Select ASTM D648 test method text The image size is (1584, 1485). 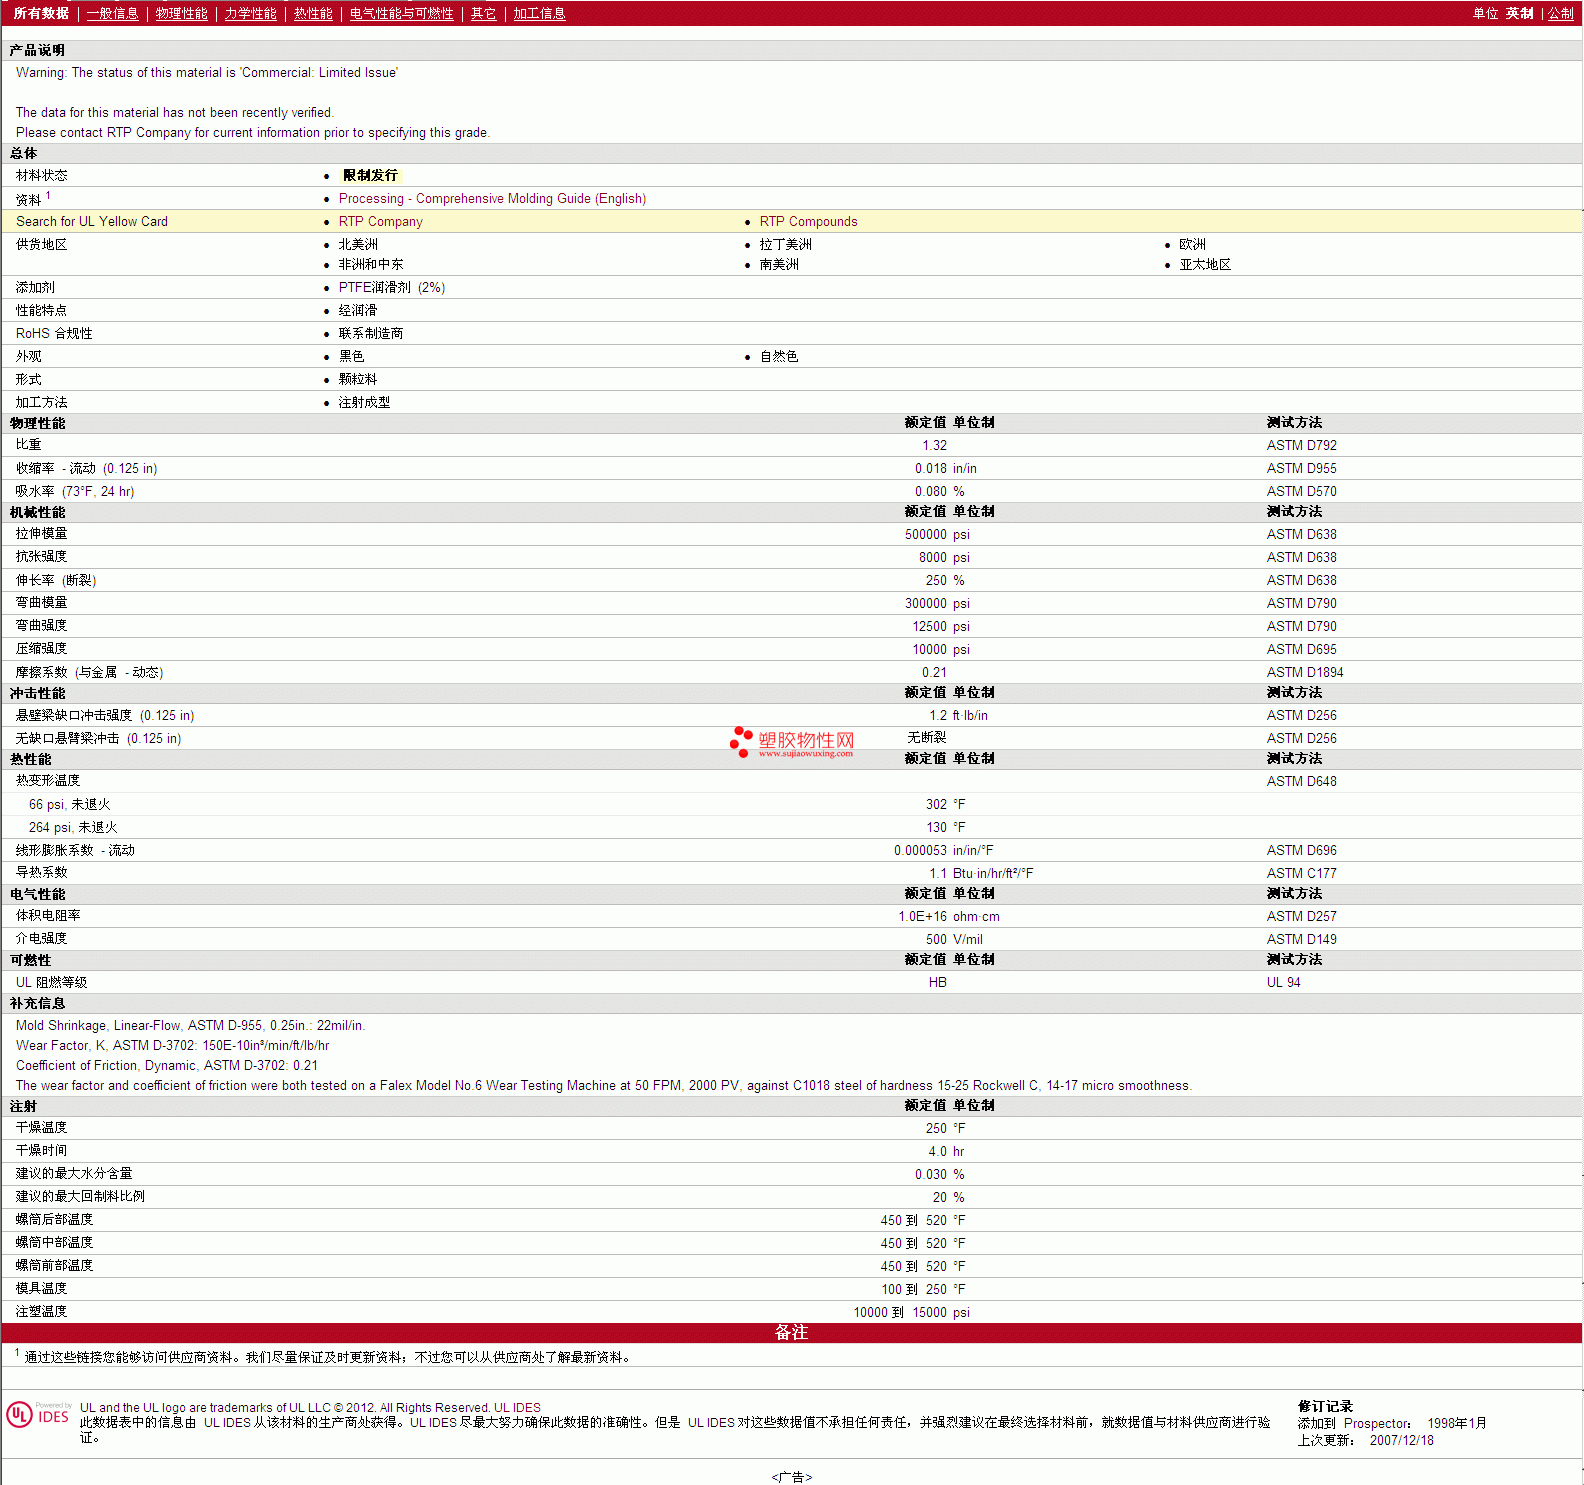tap(1301, 782)
